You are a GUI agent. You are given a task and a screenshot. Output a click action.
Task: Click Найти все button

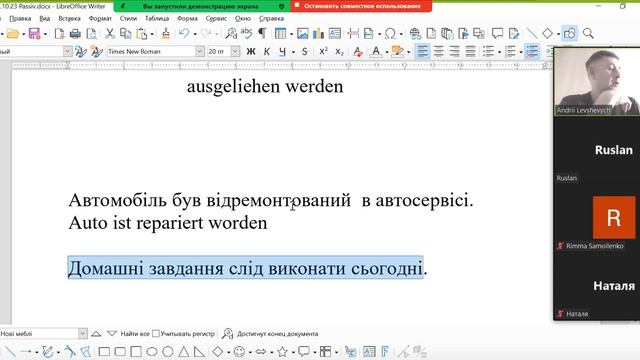[x=135, y=334]
